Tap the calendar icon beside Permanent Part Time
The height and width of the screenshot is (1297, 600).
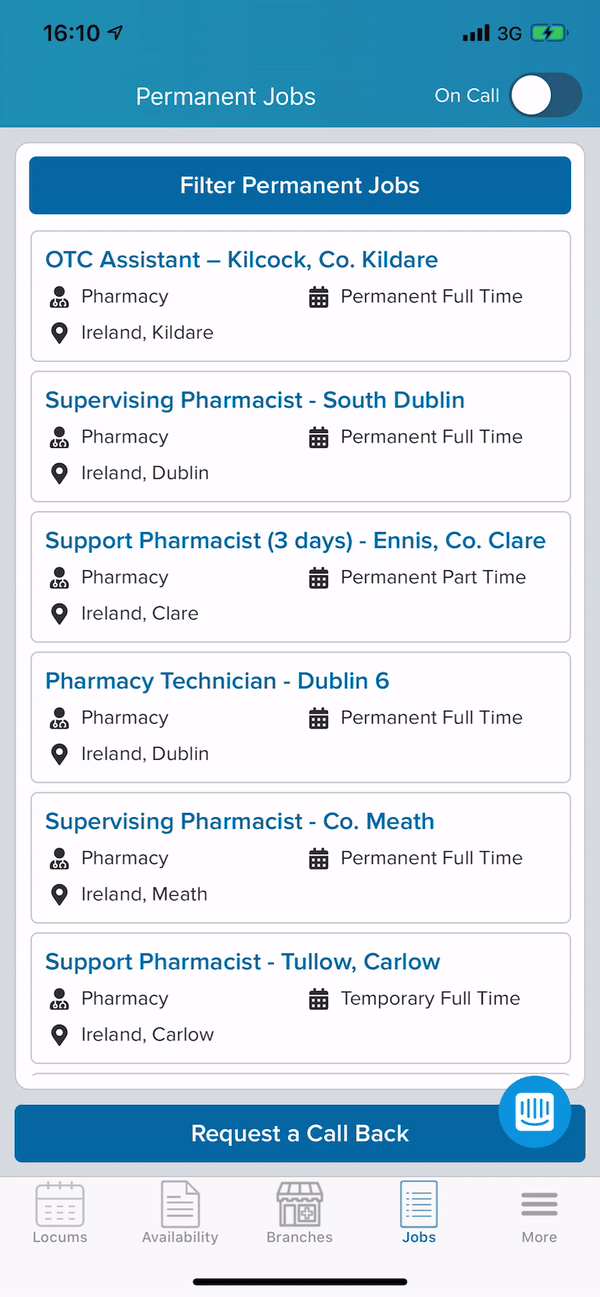pos(319,578)
